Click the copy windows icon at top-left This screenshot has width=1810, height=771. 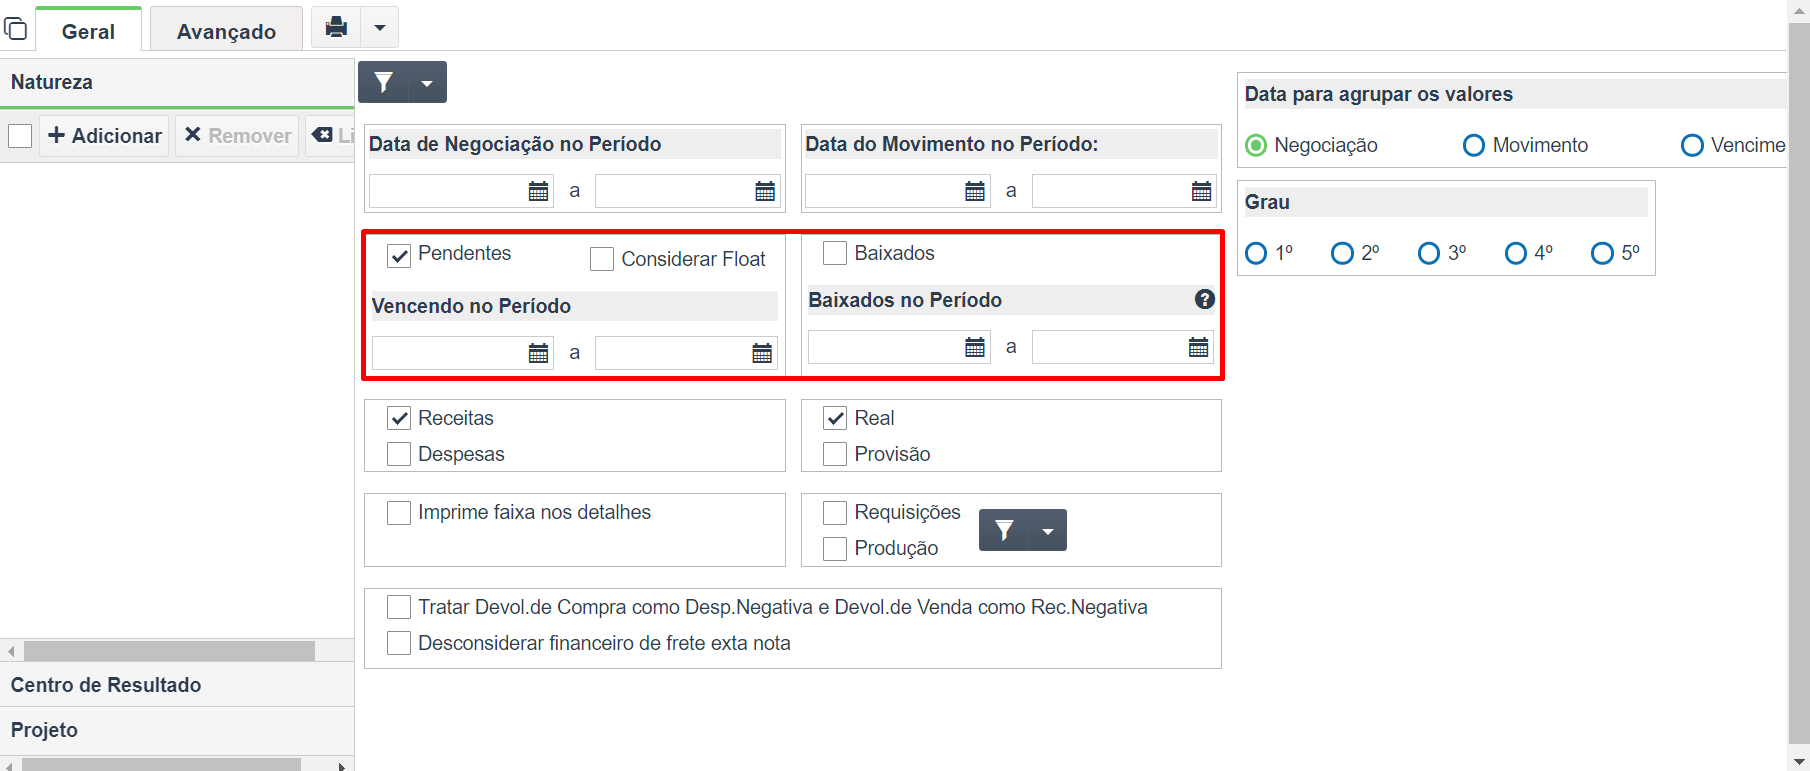[x=16, y=28]
